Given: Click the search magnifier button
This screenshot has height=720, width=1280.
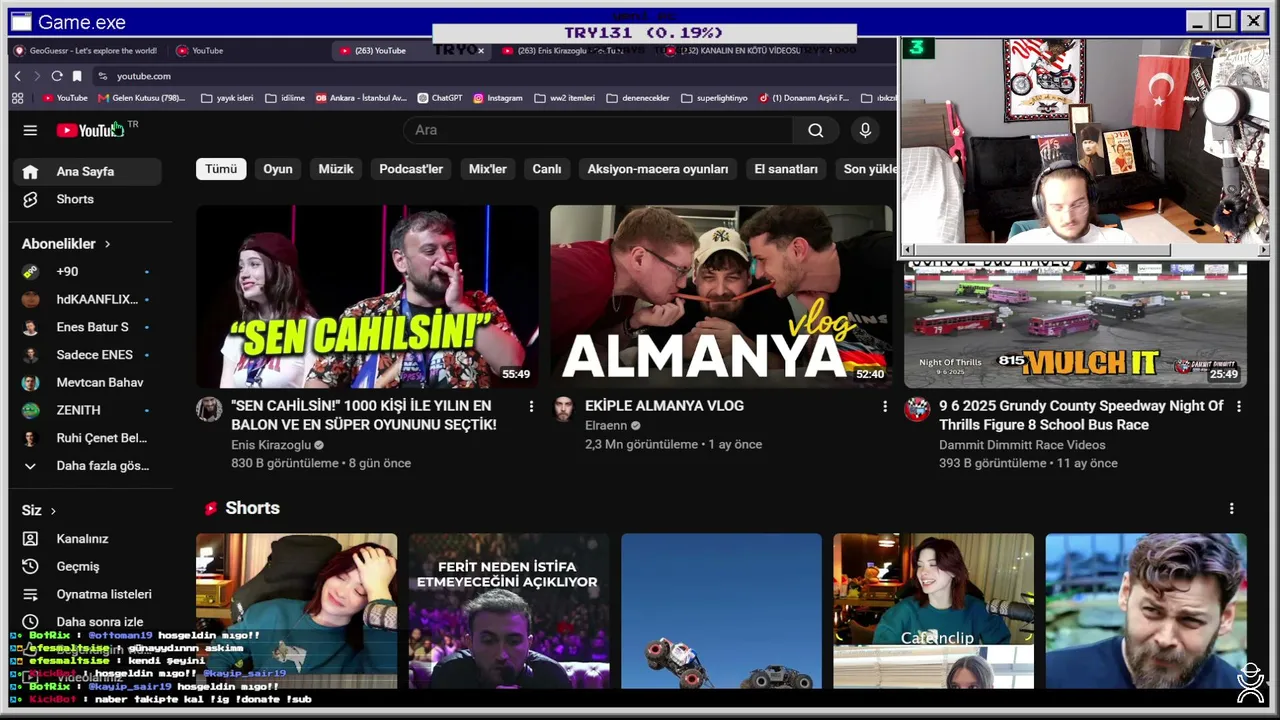Looking at the screenshot, I should click(x=816, y=130).
